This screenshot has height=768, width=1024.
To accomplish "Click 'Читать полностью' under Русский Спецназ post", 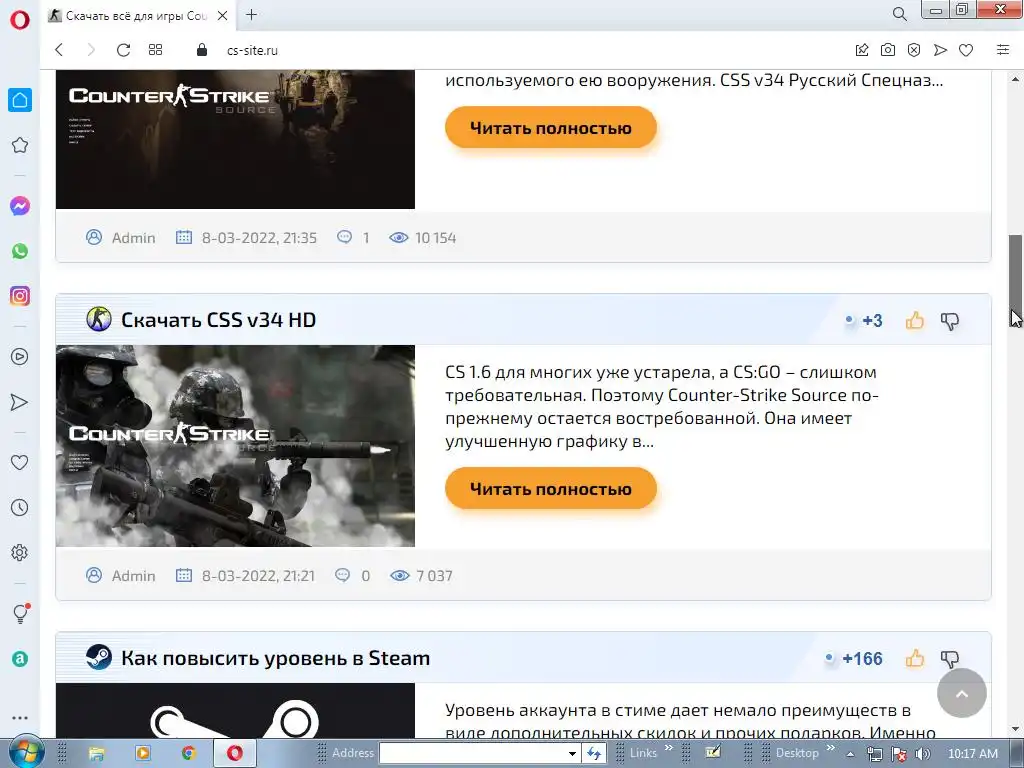I will click(551, 127).
